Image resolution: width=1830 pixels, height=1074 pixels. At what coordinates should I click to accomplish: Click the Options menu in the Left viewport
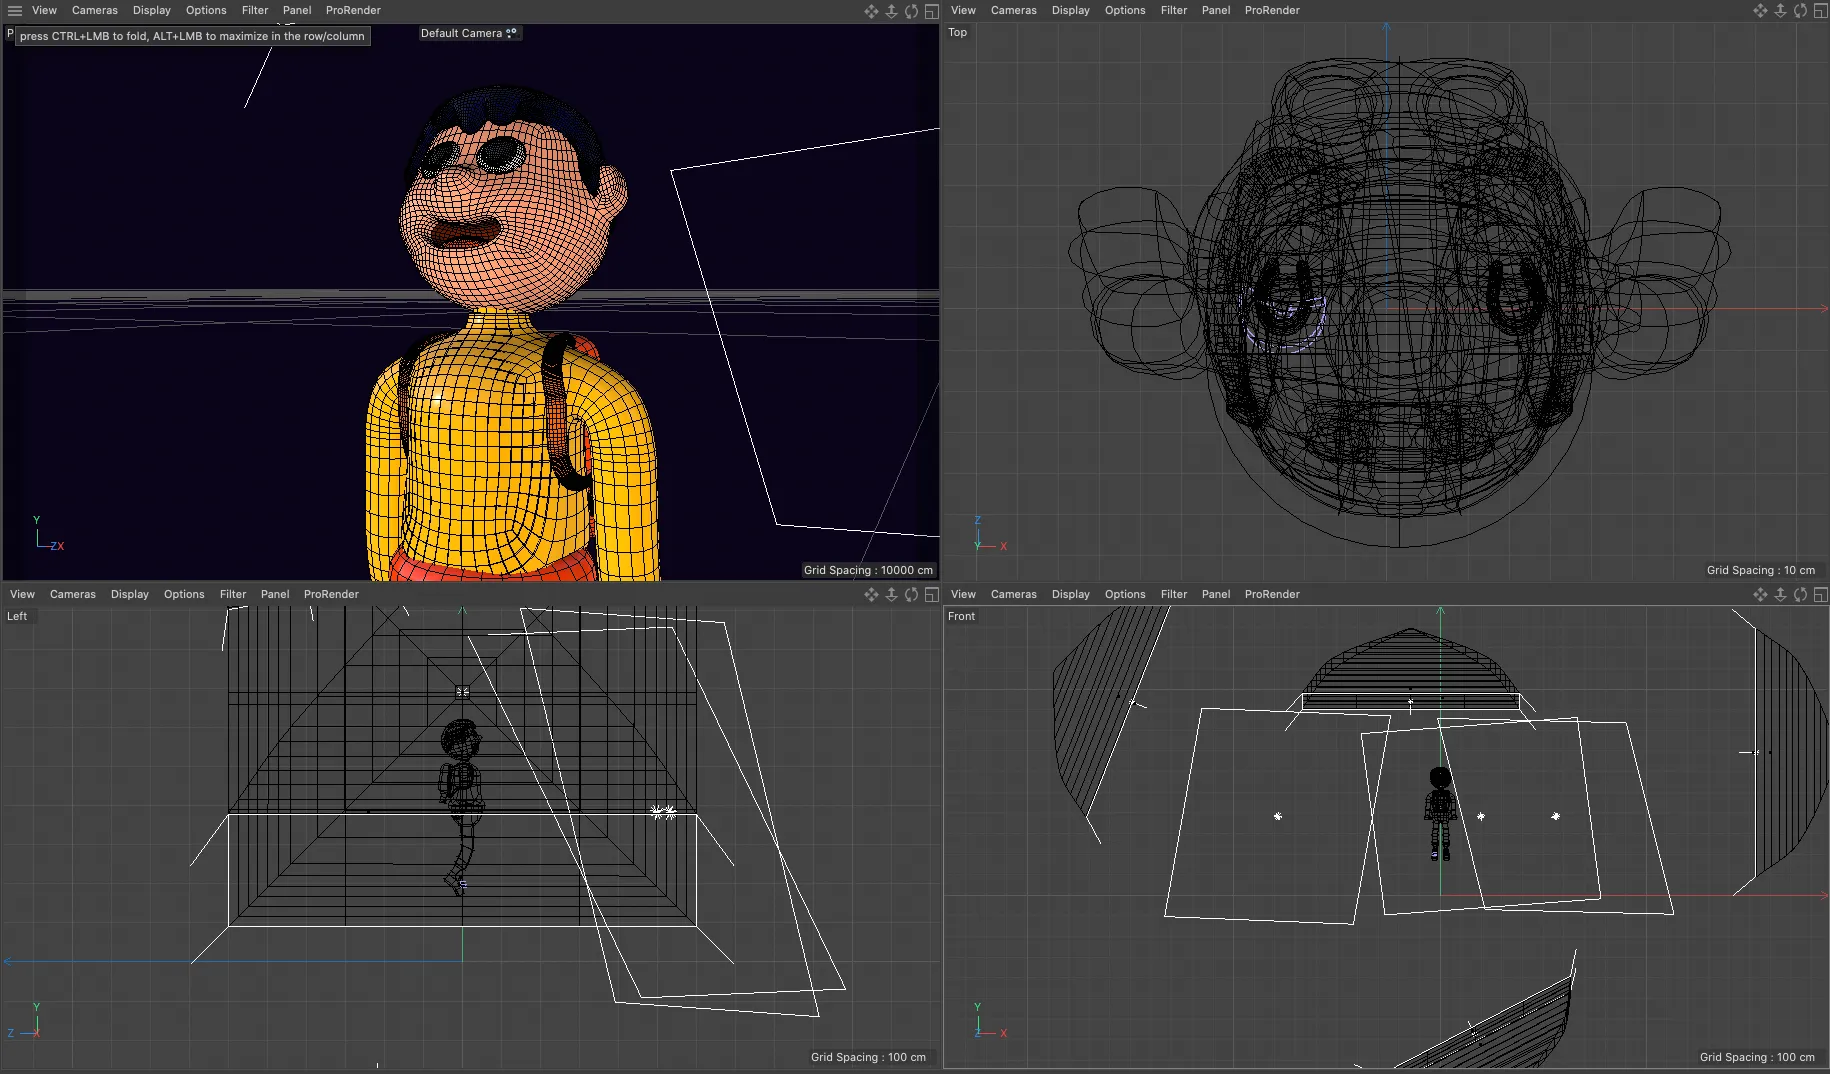(183, 594)
